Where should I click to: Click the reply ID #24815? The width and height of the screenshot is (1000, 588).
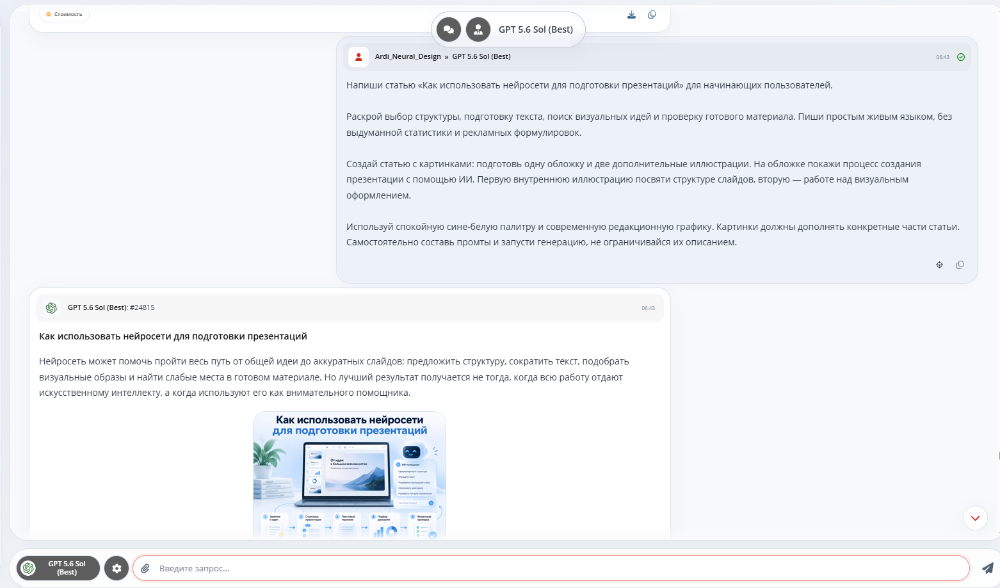tap(142, 307)
